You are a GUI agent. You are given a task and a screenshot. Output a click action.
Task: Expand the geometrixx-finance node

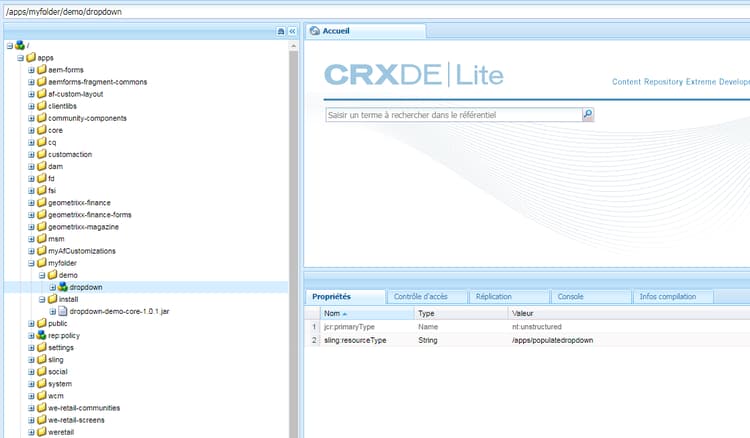[31, 203]
